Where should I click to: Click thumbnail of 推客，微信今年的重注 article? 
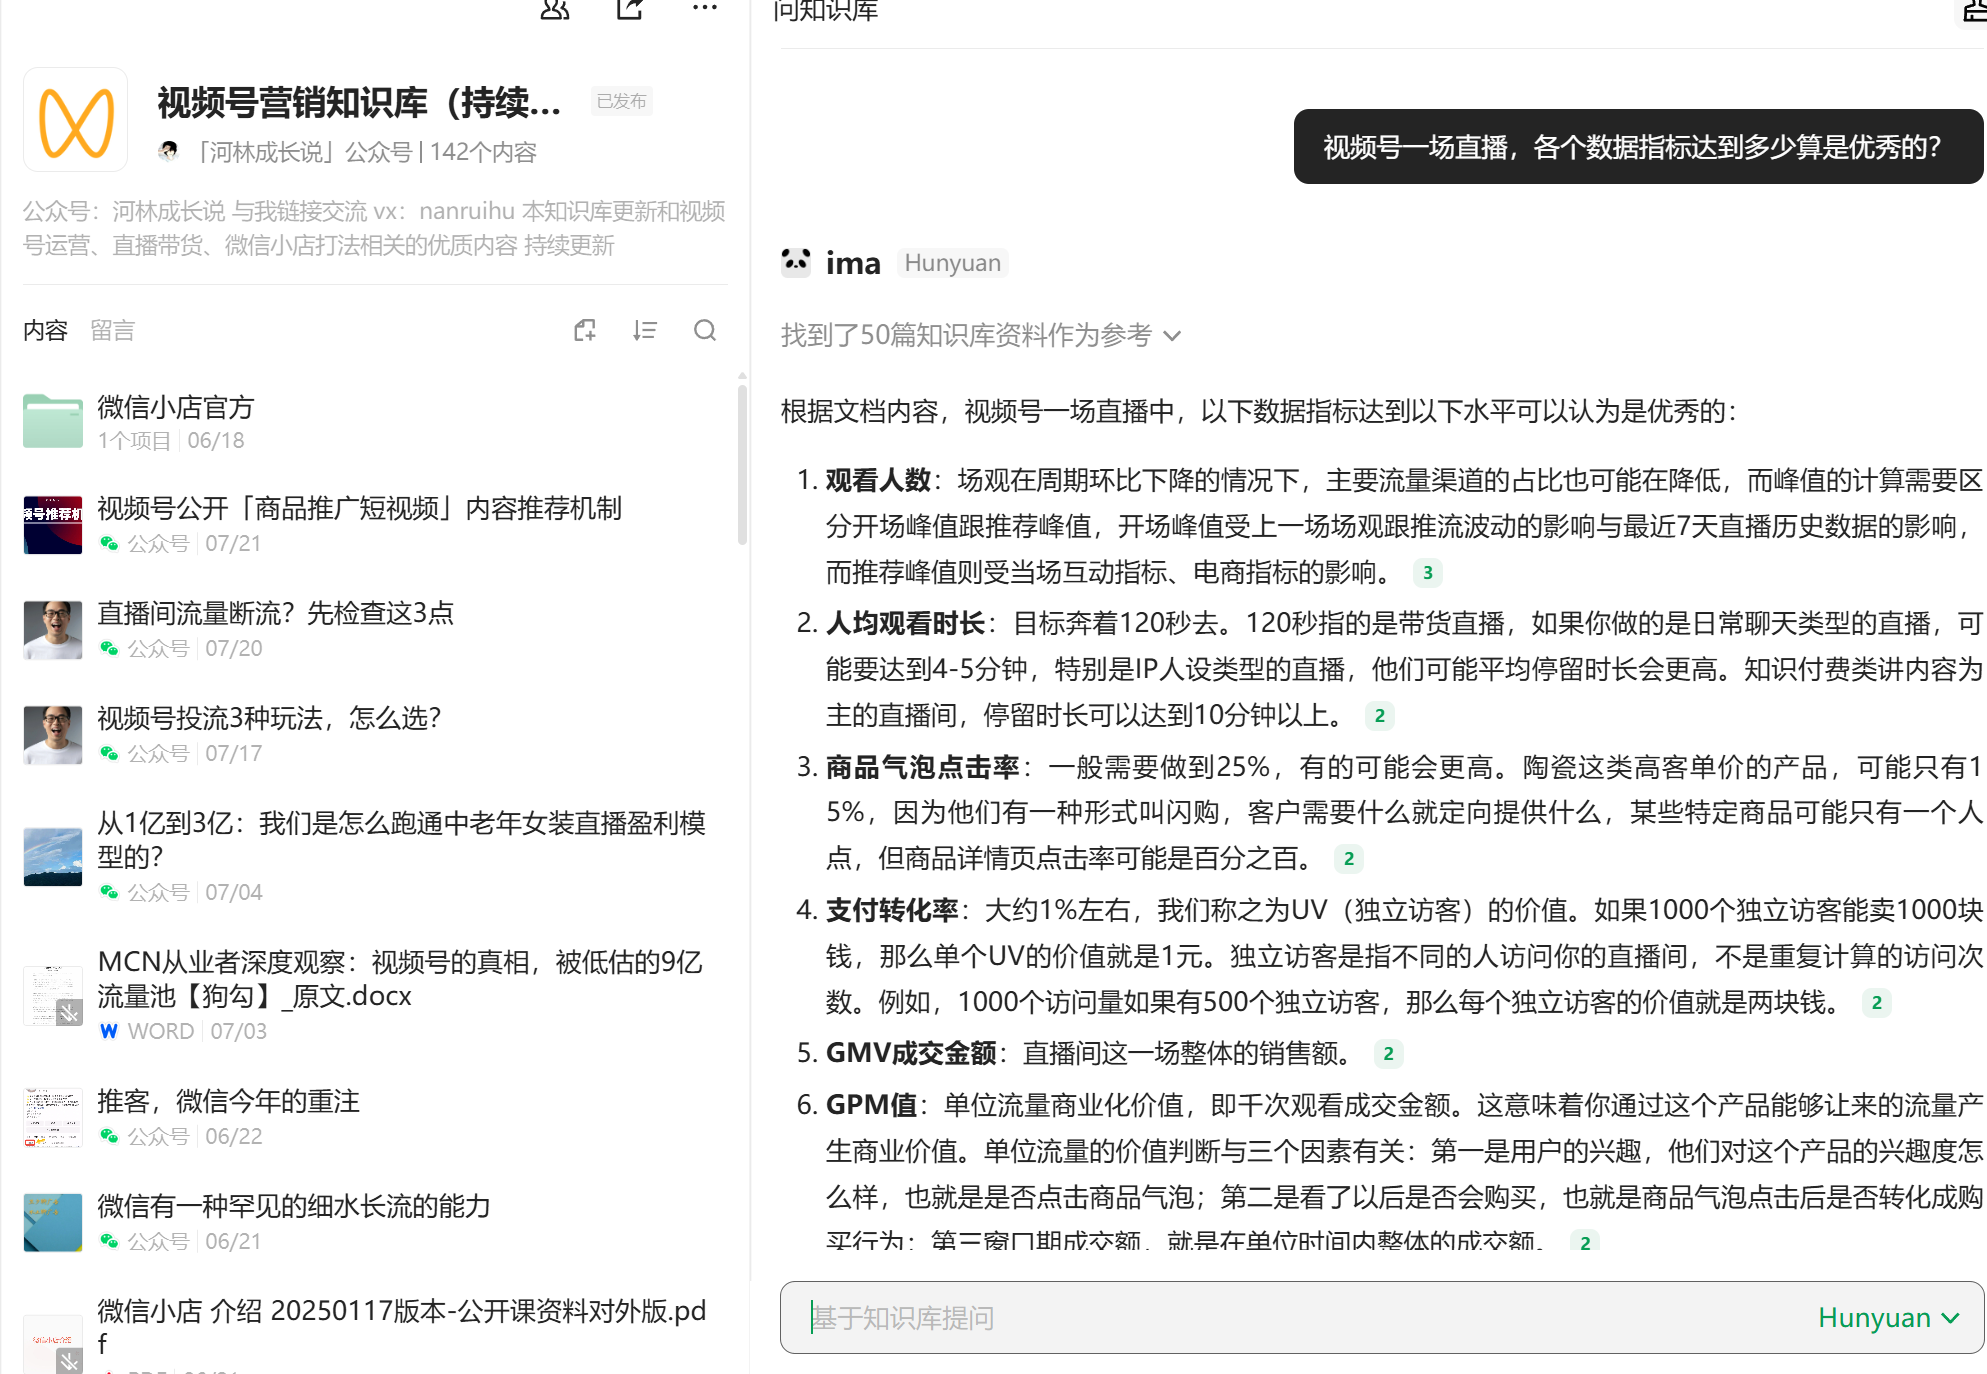pyautogui.click(x=53, y=1118)
